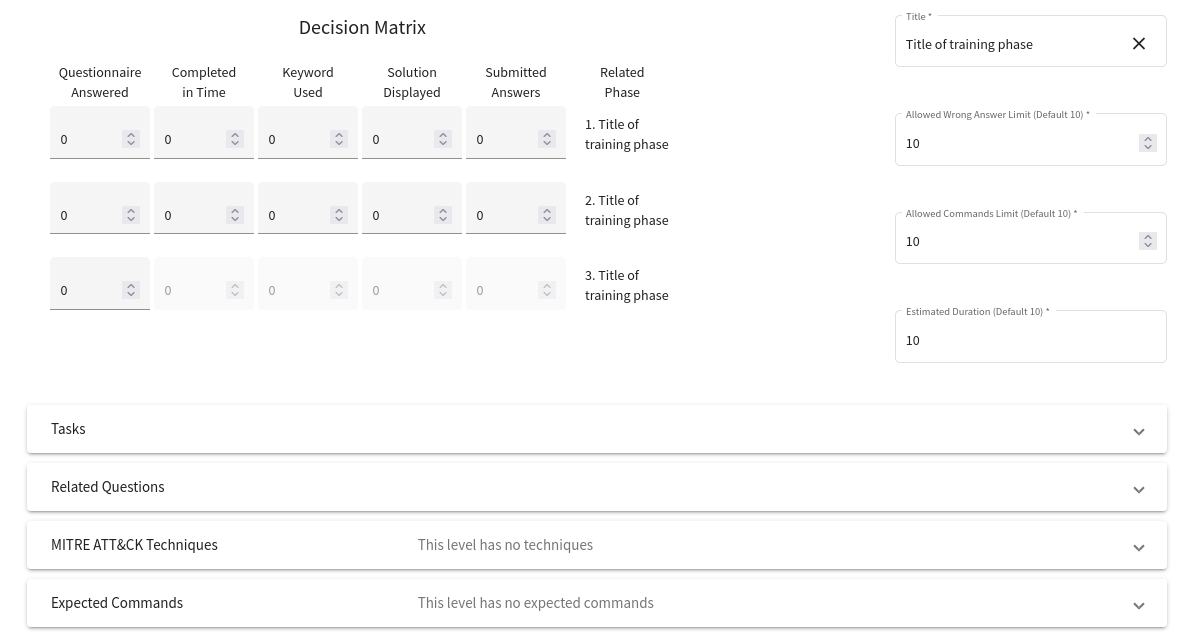Click stepper arrows on Allowed Commands Limit

(x=1148, y=241)
